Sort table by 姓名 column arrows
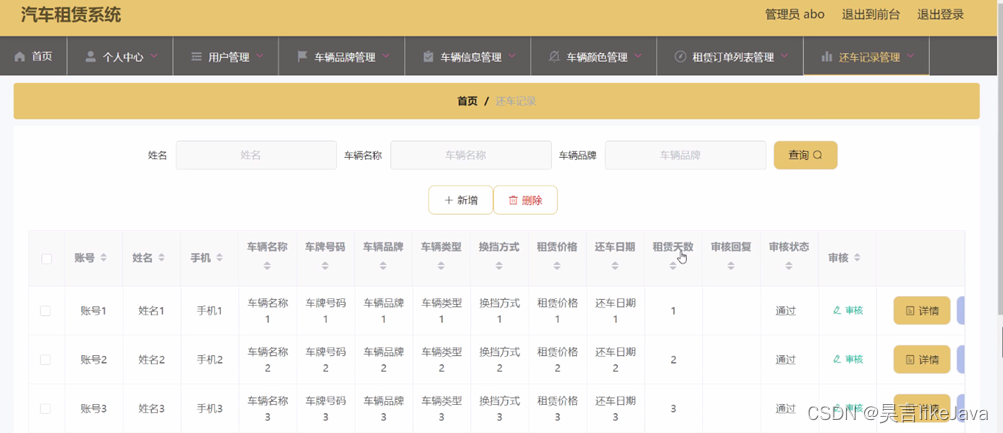 coord(162,258)
